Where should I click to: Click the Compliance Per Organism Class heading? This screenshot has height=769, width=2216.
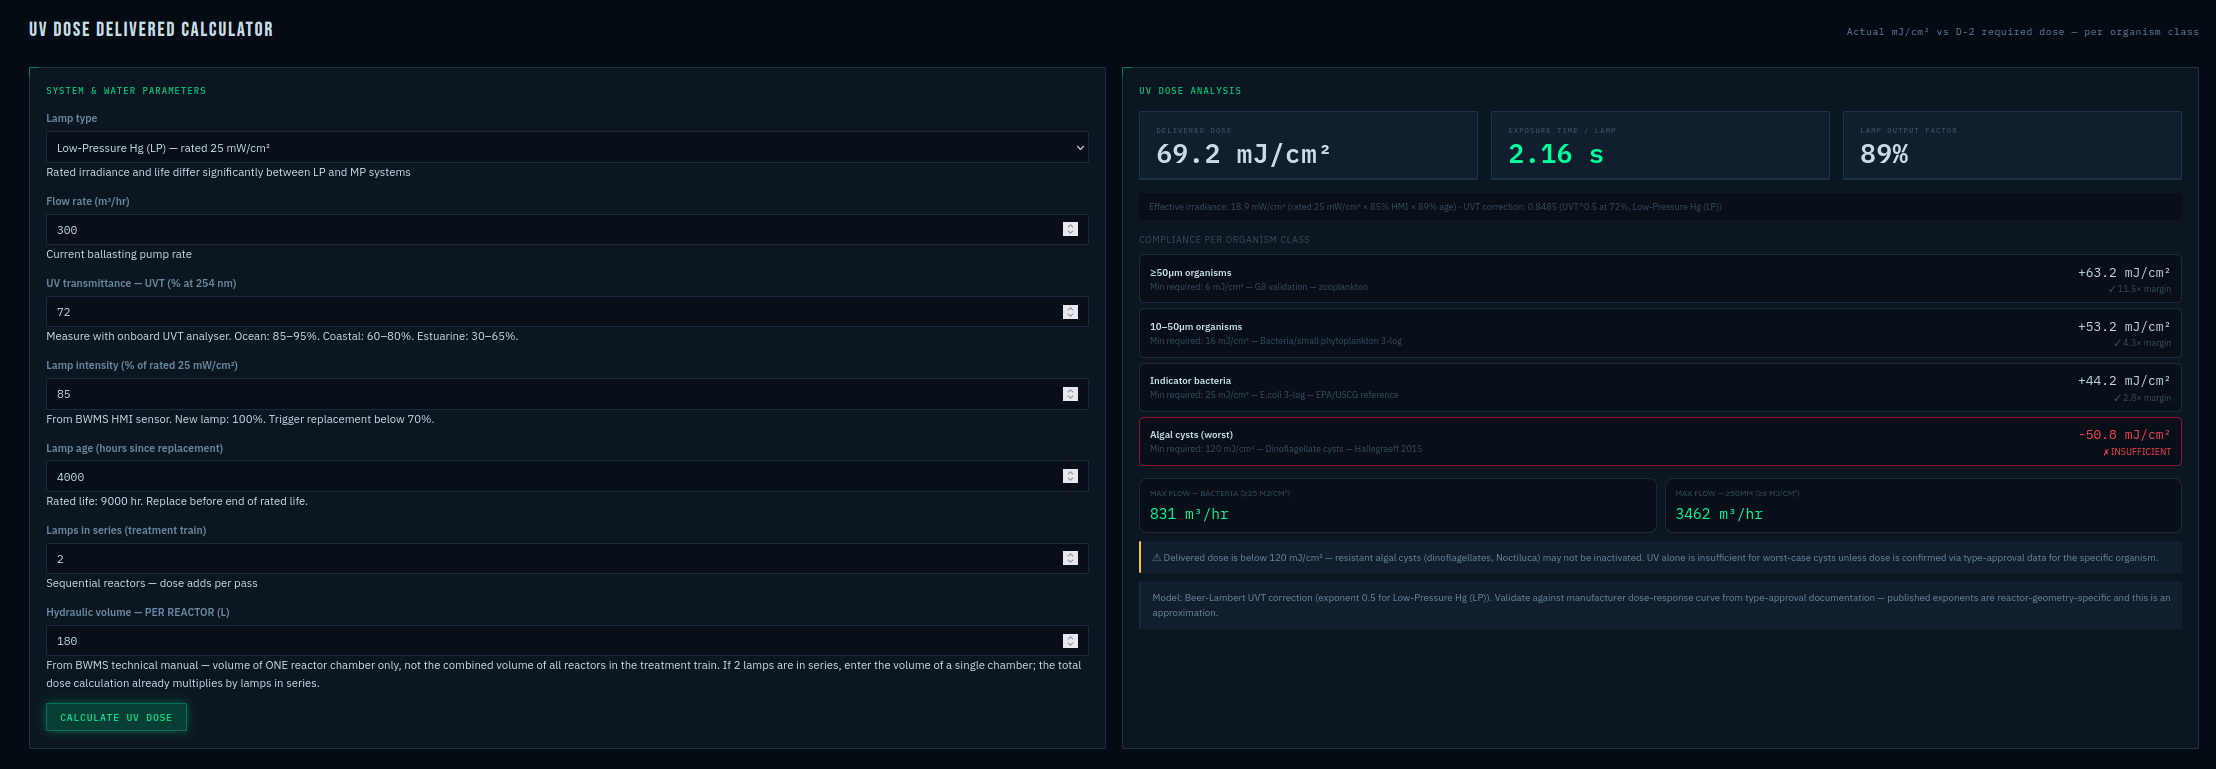pyautogui.click(x=1224, y=240)
